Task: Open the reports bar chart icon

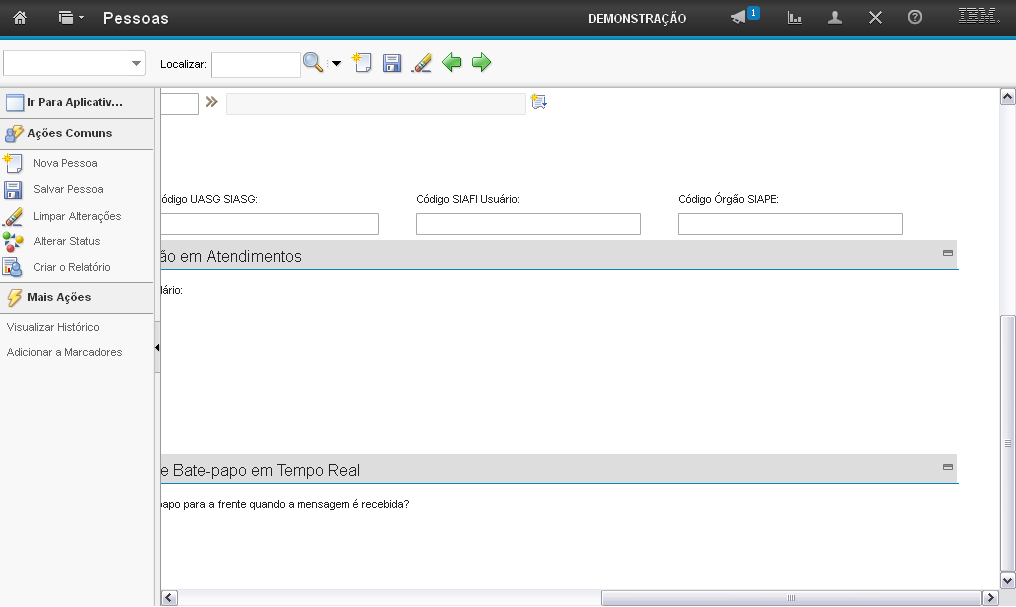Action: coord(795,18)
